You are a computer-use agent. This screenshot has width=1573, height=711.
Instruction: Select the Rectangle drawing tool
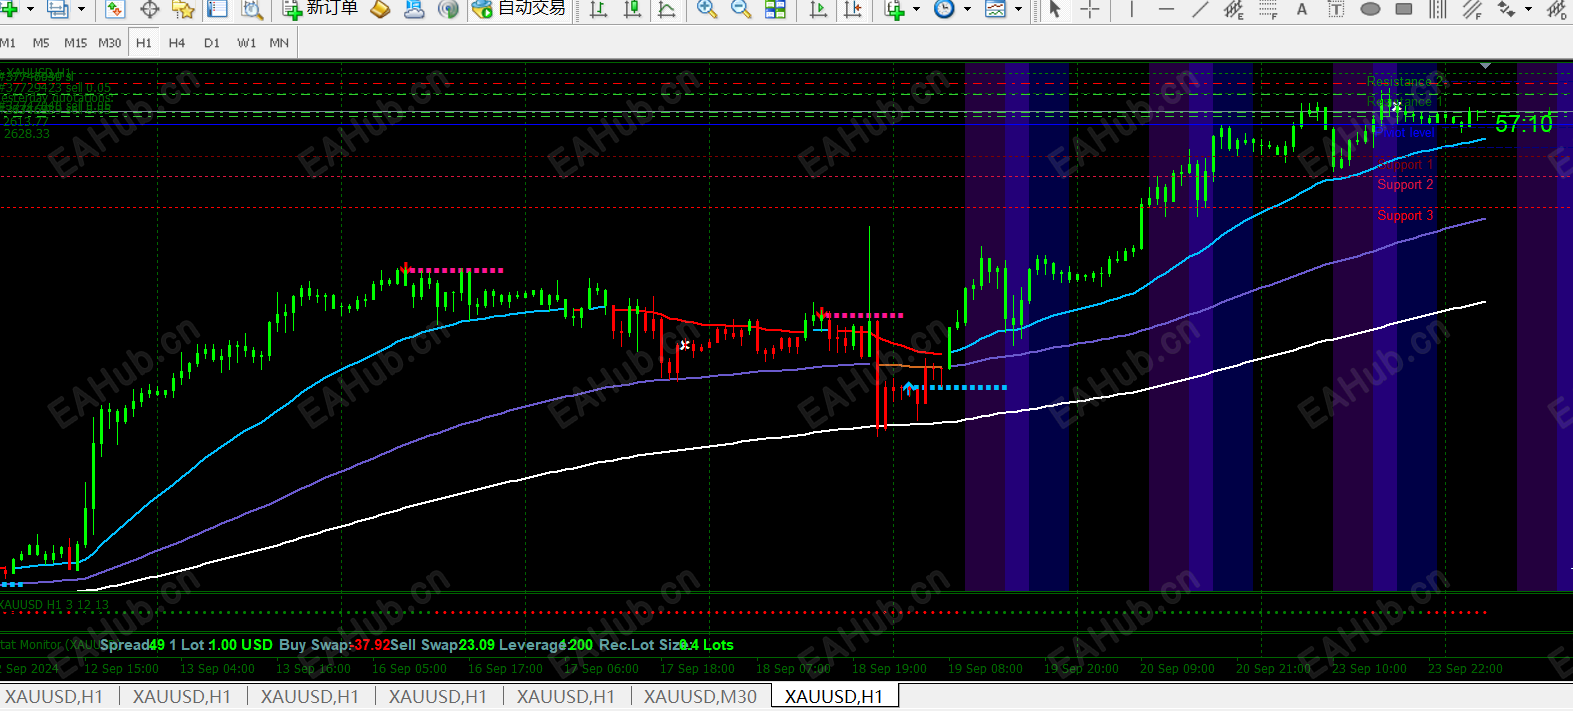click(x=1404, y=9)
